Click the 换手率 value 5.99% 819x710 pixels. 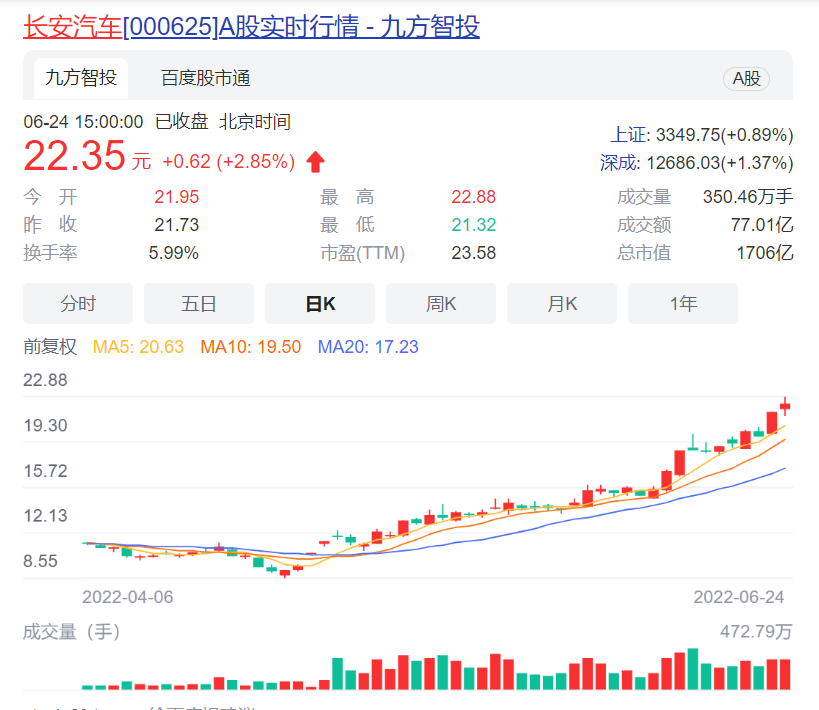[173, 253]
